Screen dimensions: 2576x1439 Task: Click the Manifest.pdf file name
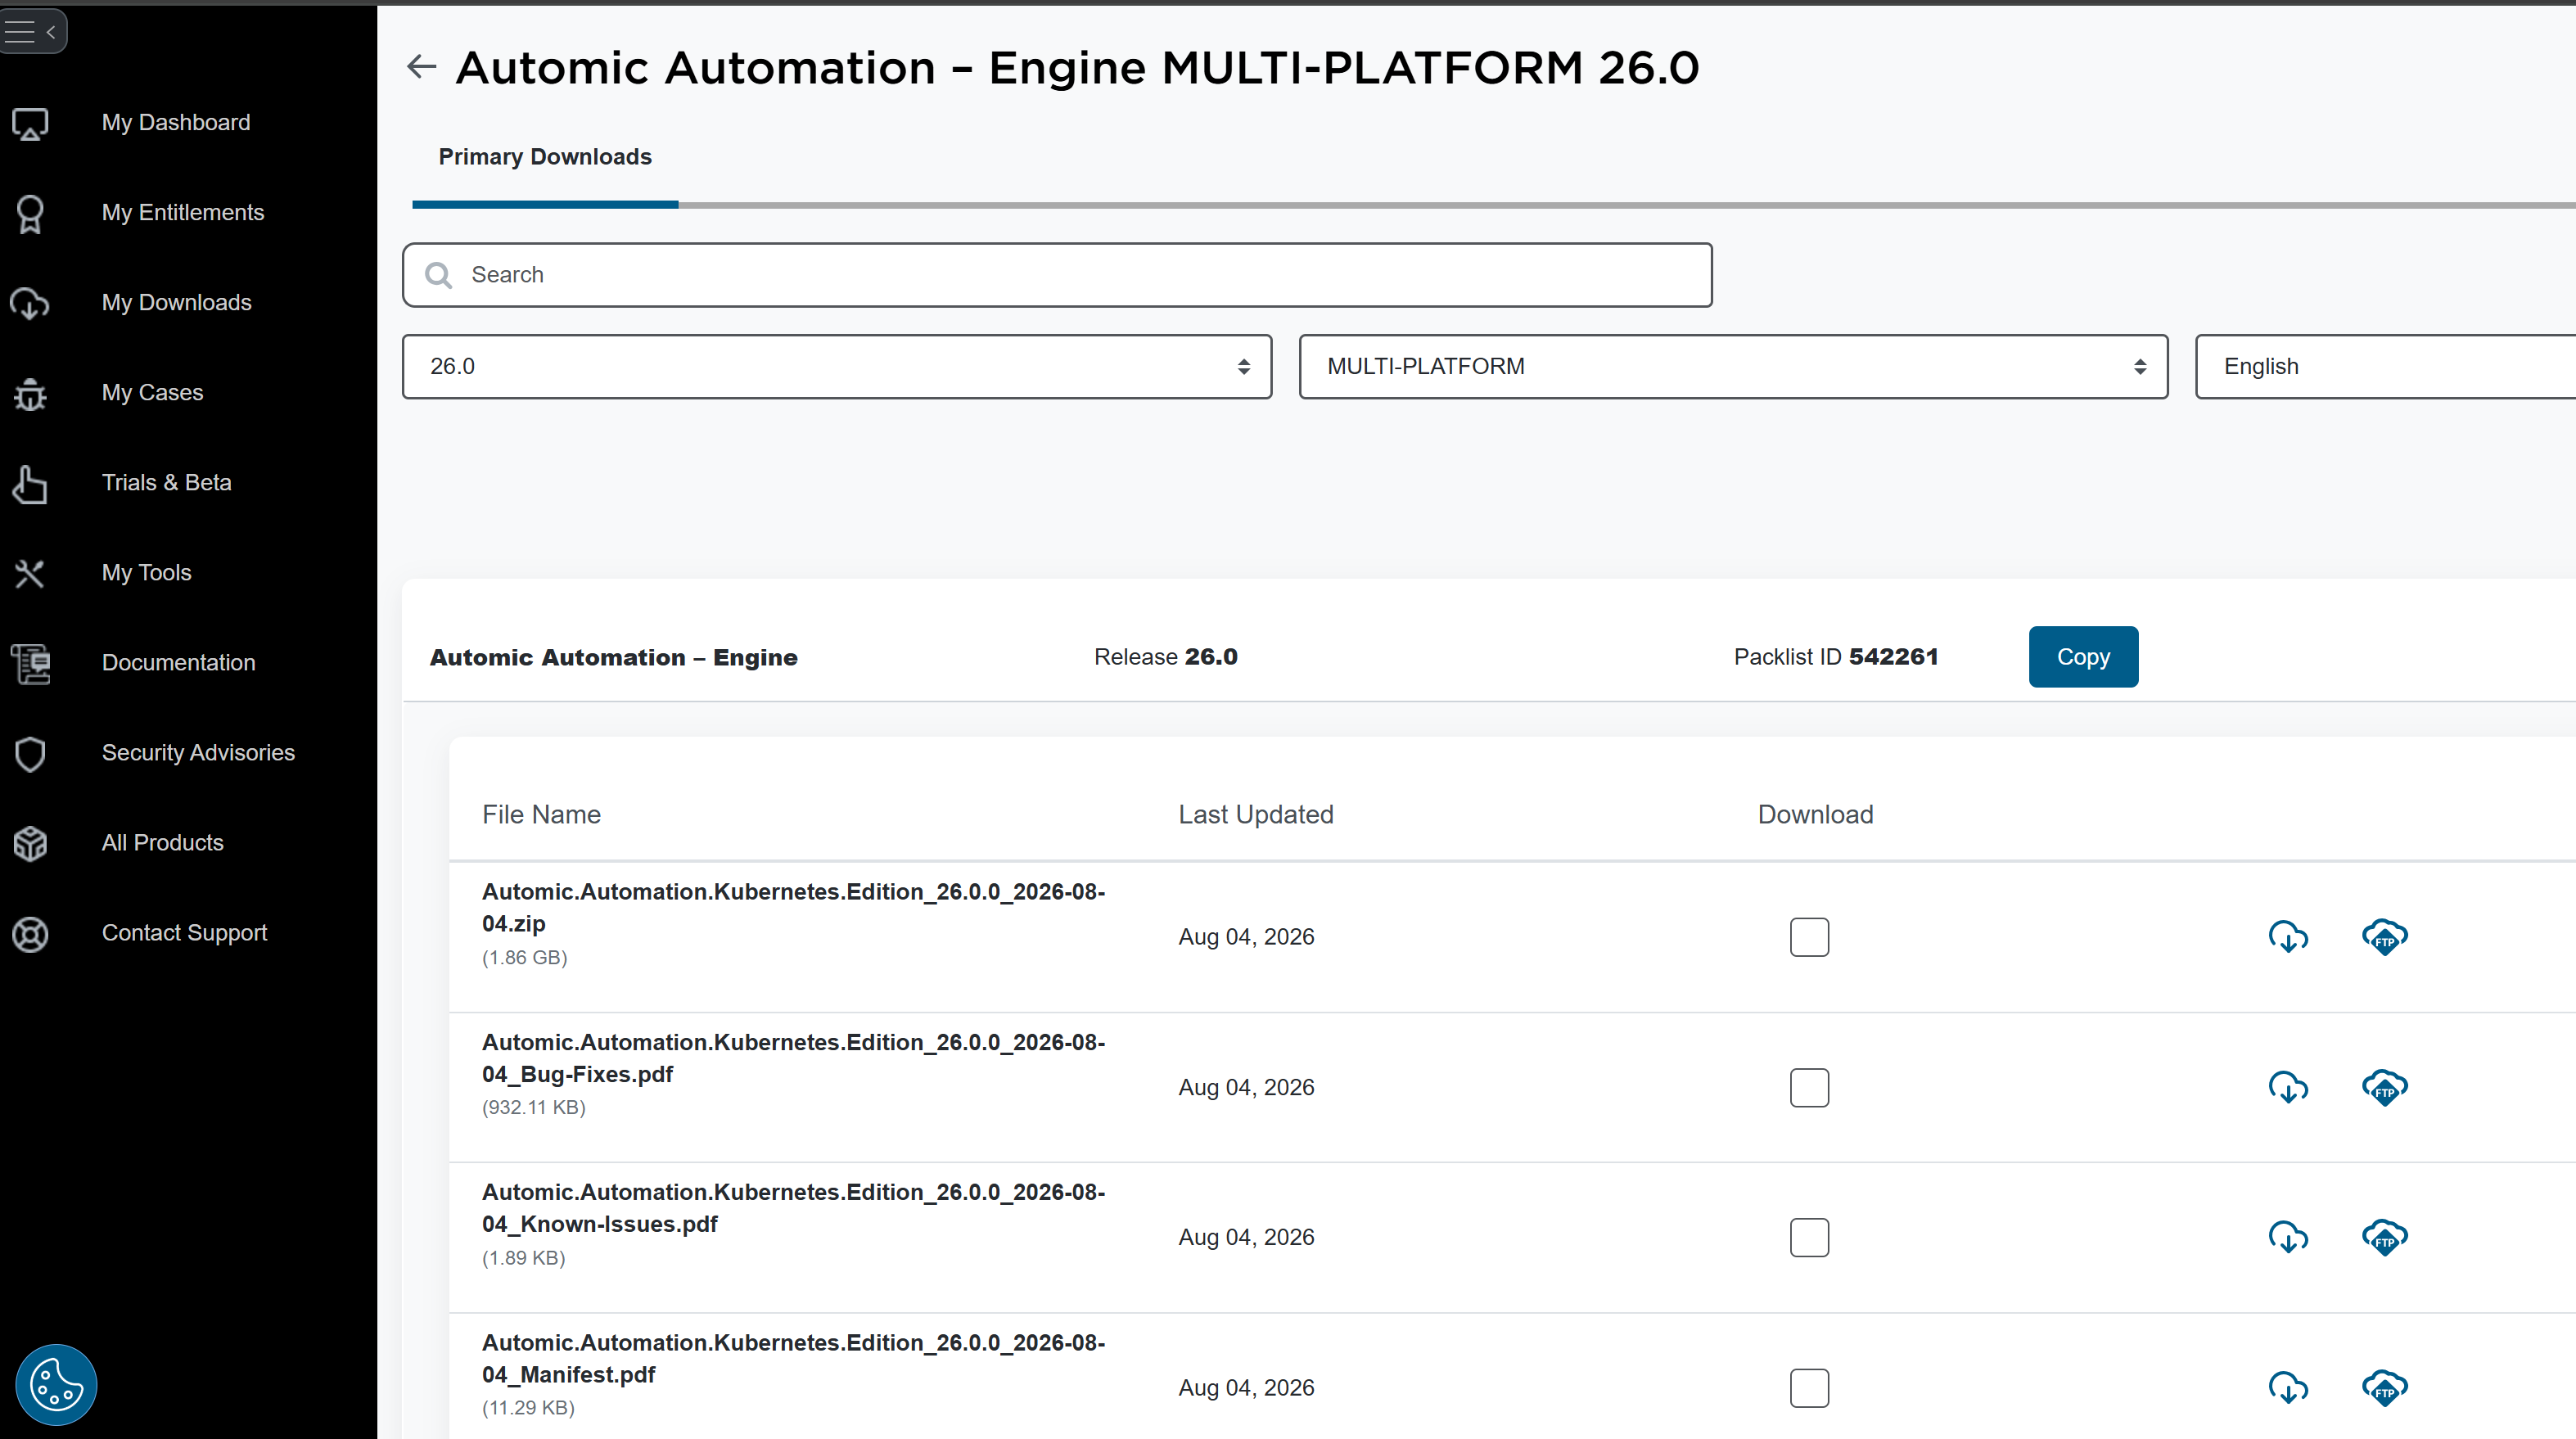[x=794, y=1358]
